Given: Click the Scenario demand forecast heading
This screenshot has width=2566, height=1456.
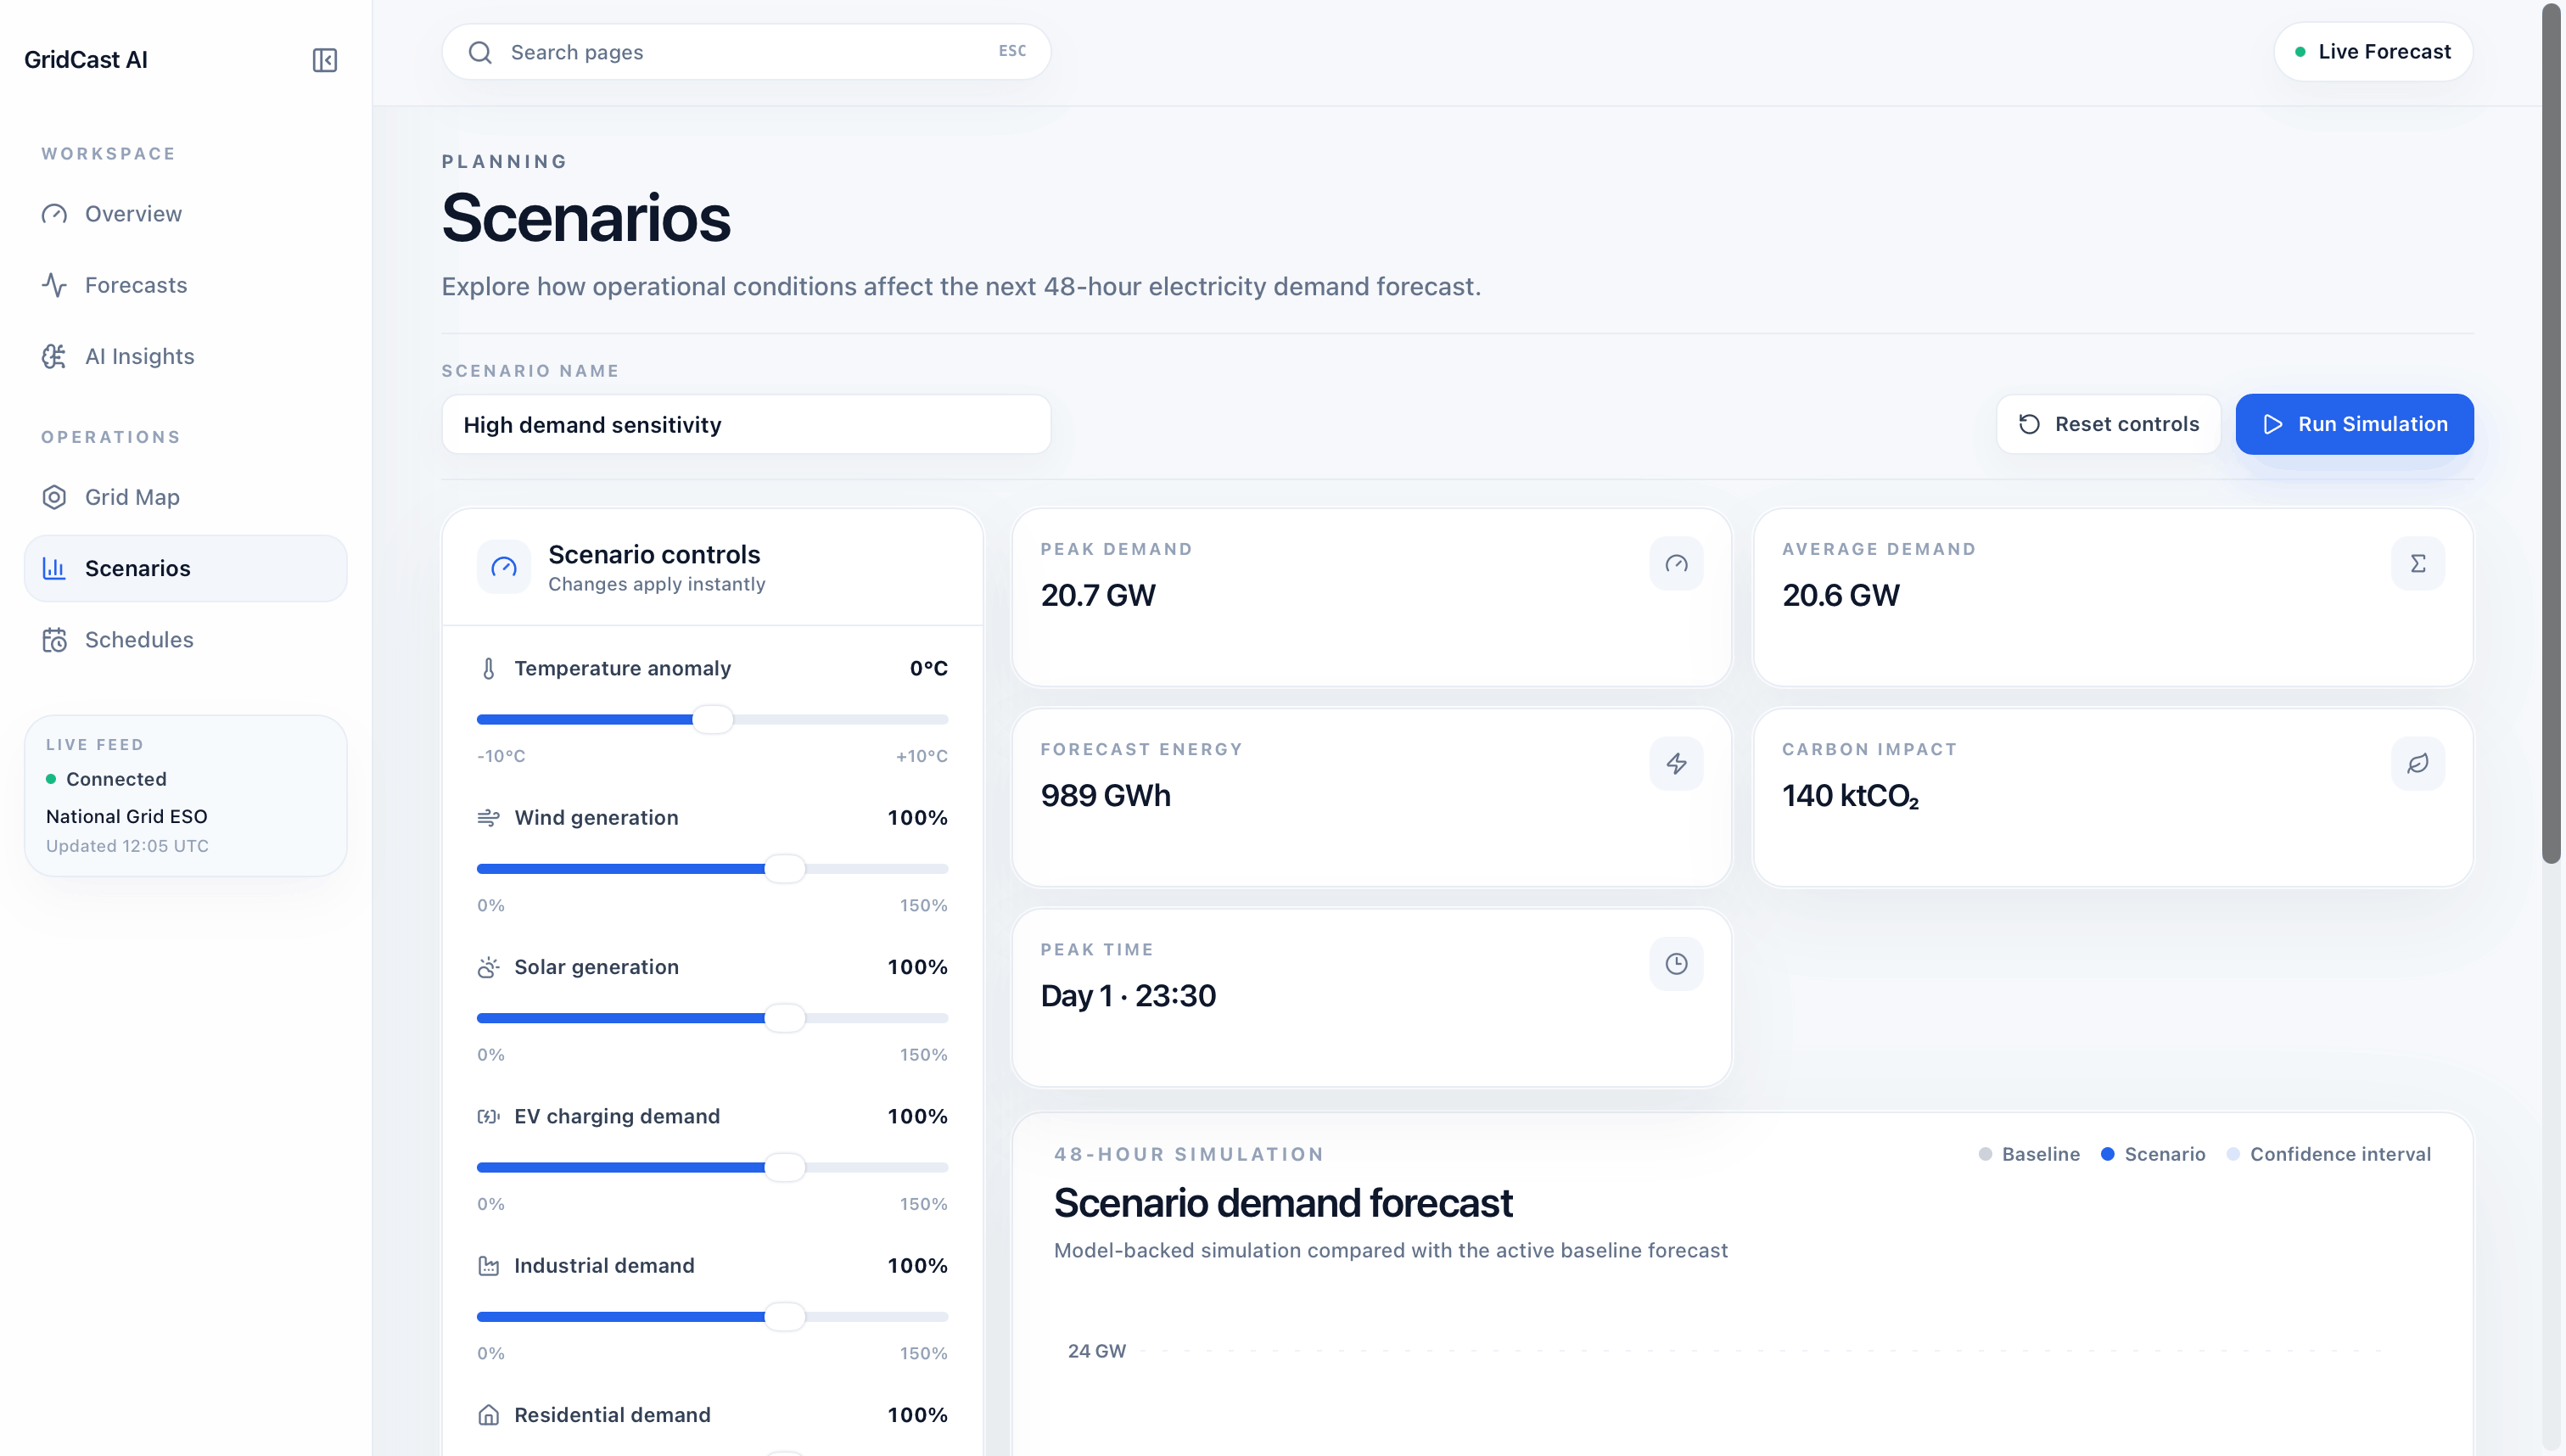Looking at the screenshot, I should point(1283,1203).
